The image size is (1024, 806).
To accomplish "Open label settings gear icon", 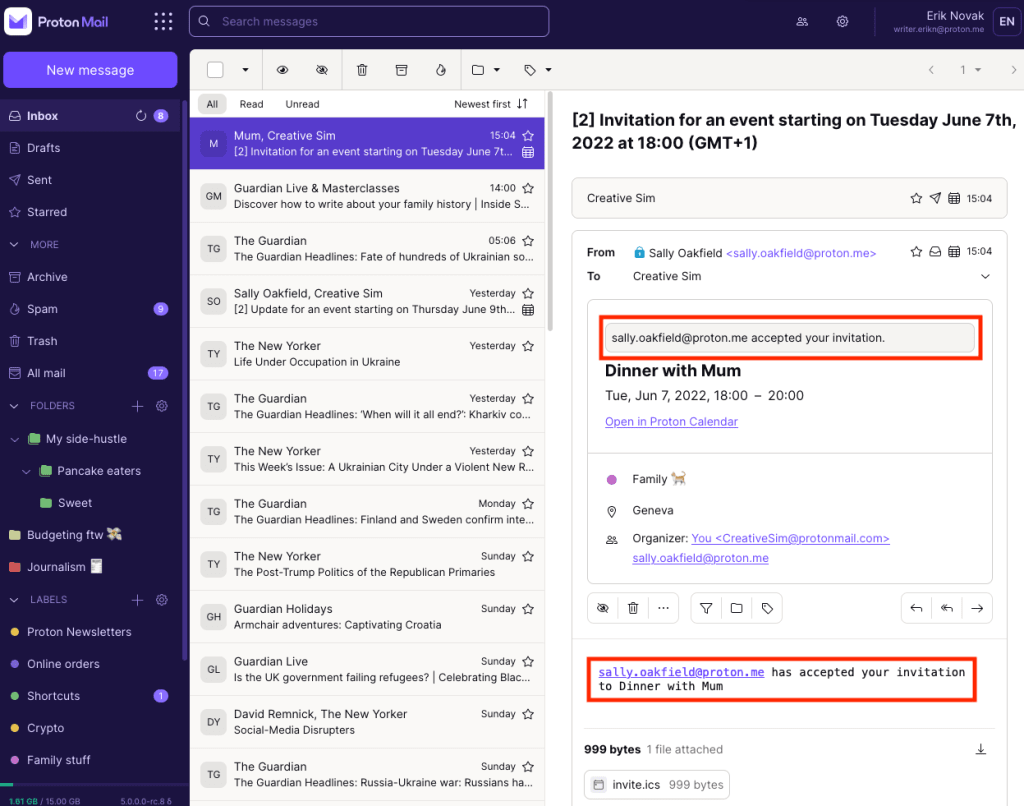I will 162,600.
